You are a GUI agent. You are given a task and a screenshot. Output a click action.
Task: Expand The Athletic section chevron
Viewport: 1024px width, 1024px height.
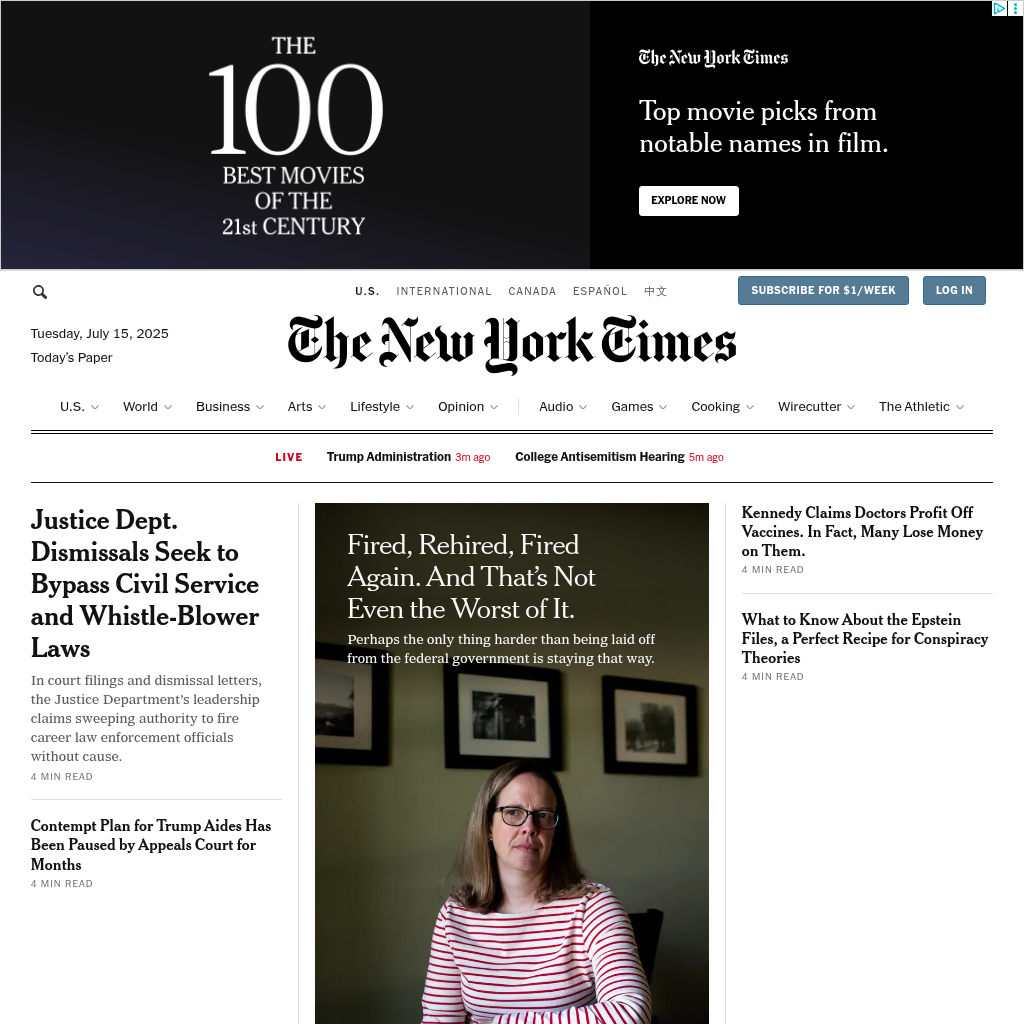pos(959,407)
